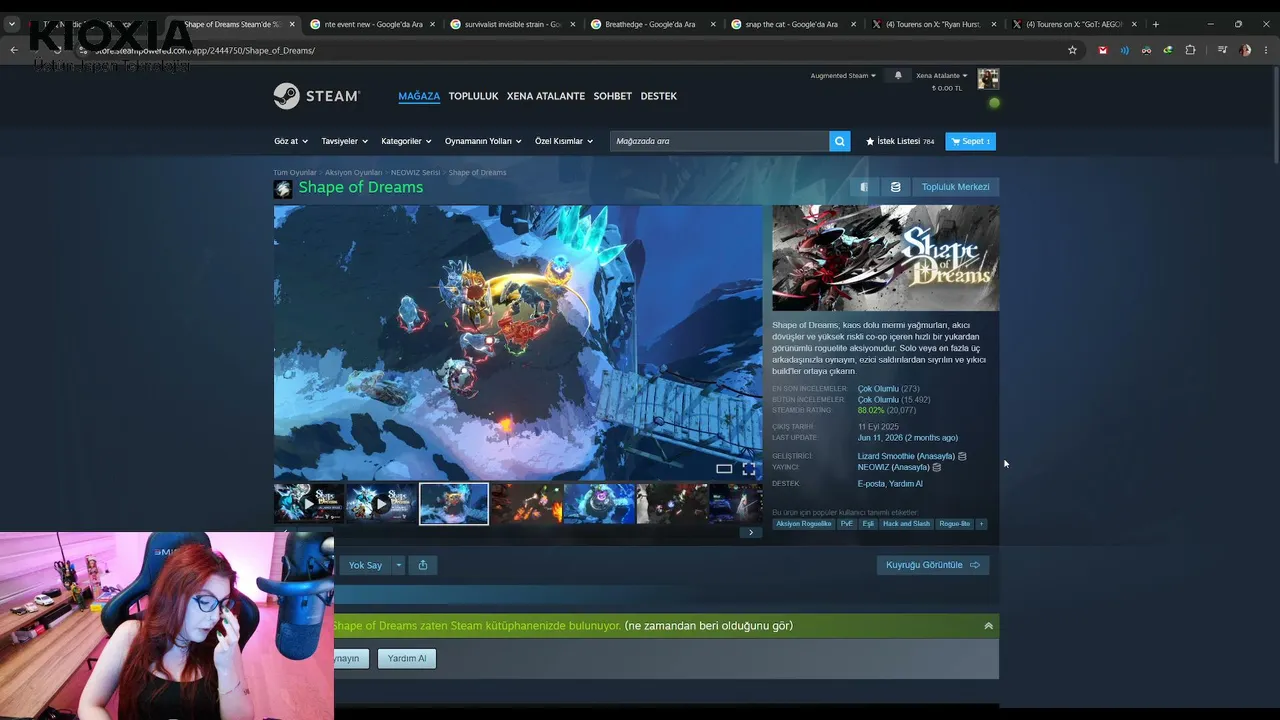Screen dimensions: 1280x720
Task: Add a tag with the plus button
Action: [981, 524]
